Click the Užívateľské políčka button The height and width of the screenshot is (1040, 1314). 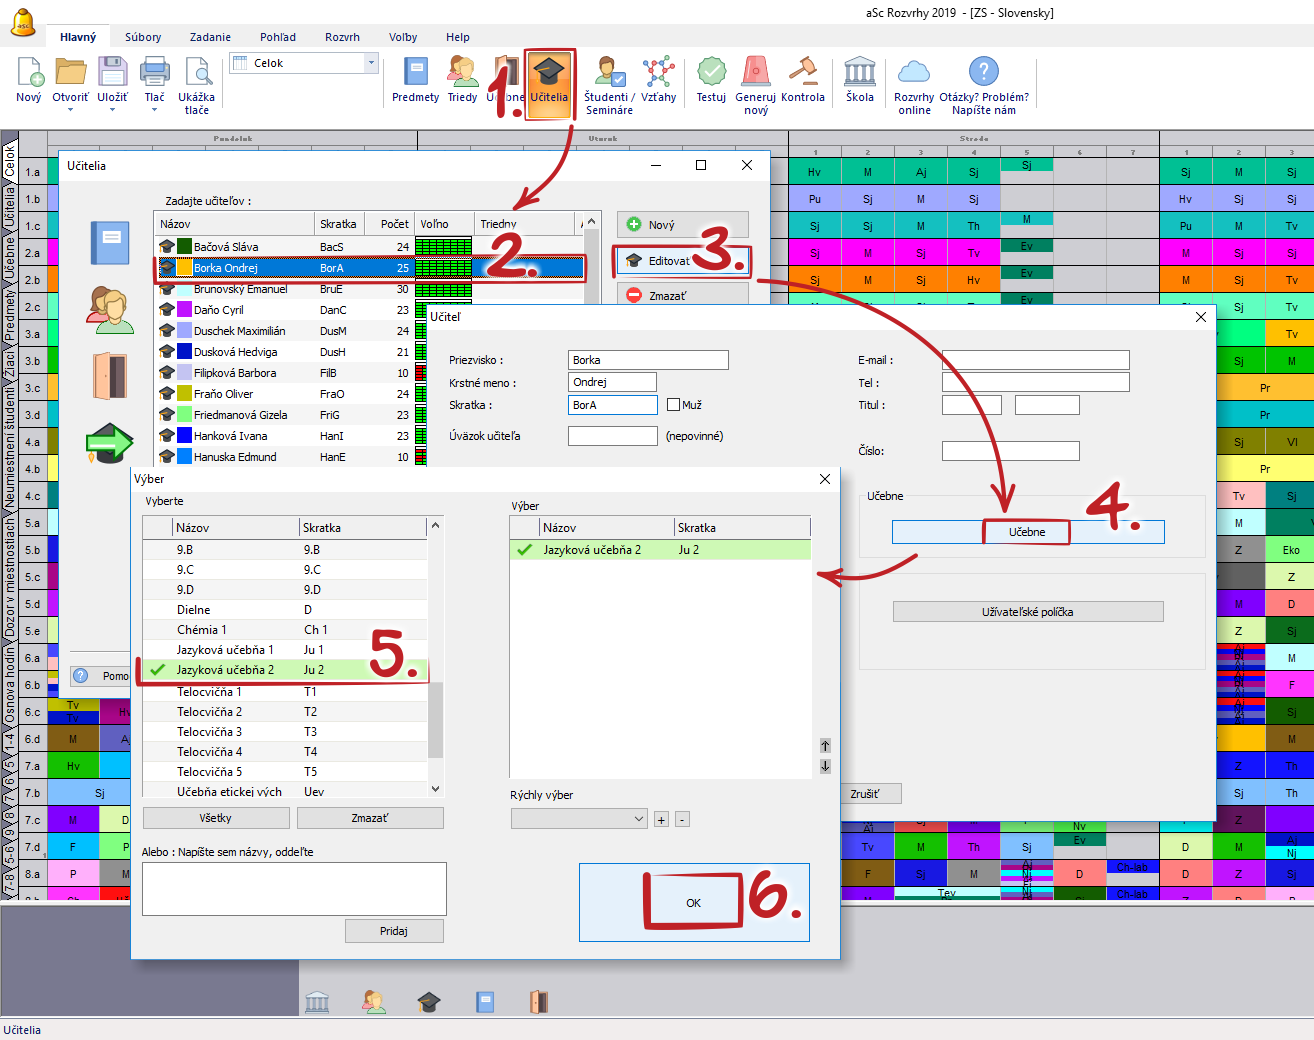1027,612
